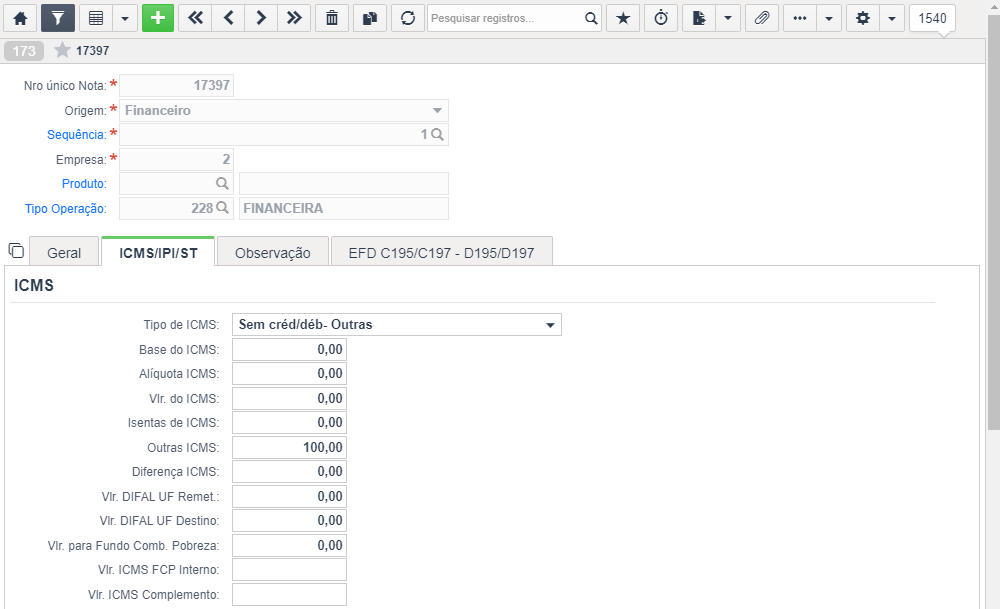Open the Origem Financeiro dropdown
Image resolution: width=1000 pixels, height=609 pixels.
pyautogui.click(x=284, y=110)
